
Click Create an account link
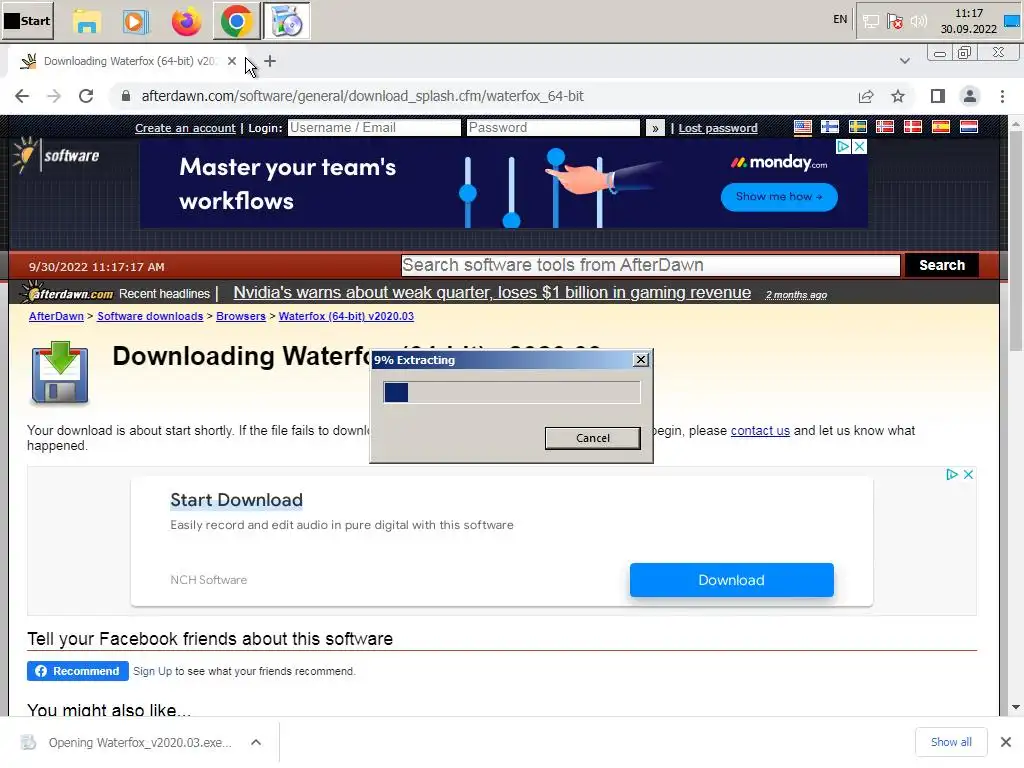tap(185, 128)
